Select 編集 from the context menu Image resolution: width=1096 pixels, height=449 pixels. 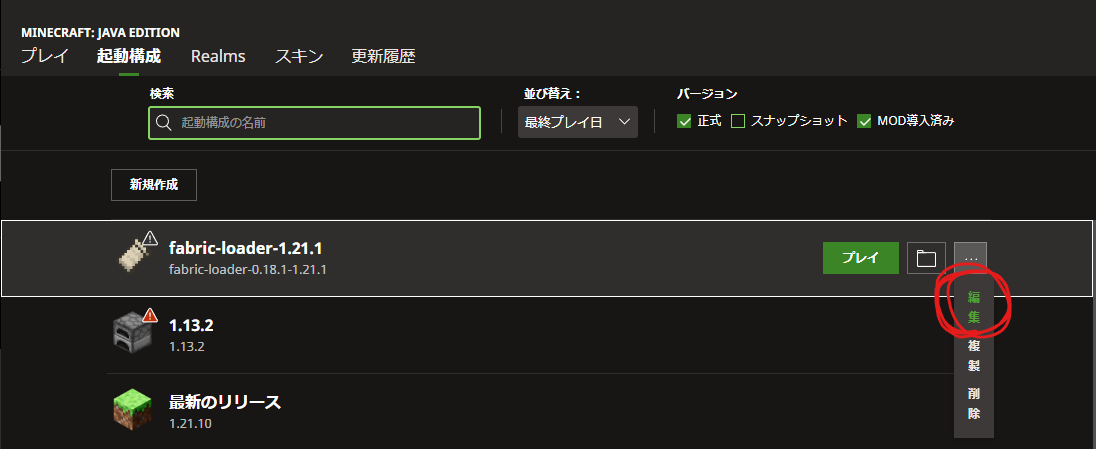(974, 307)
